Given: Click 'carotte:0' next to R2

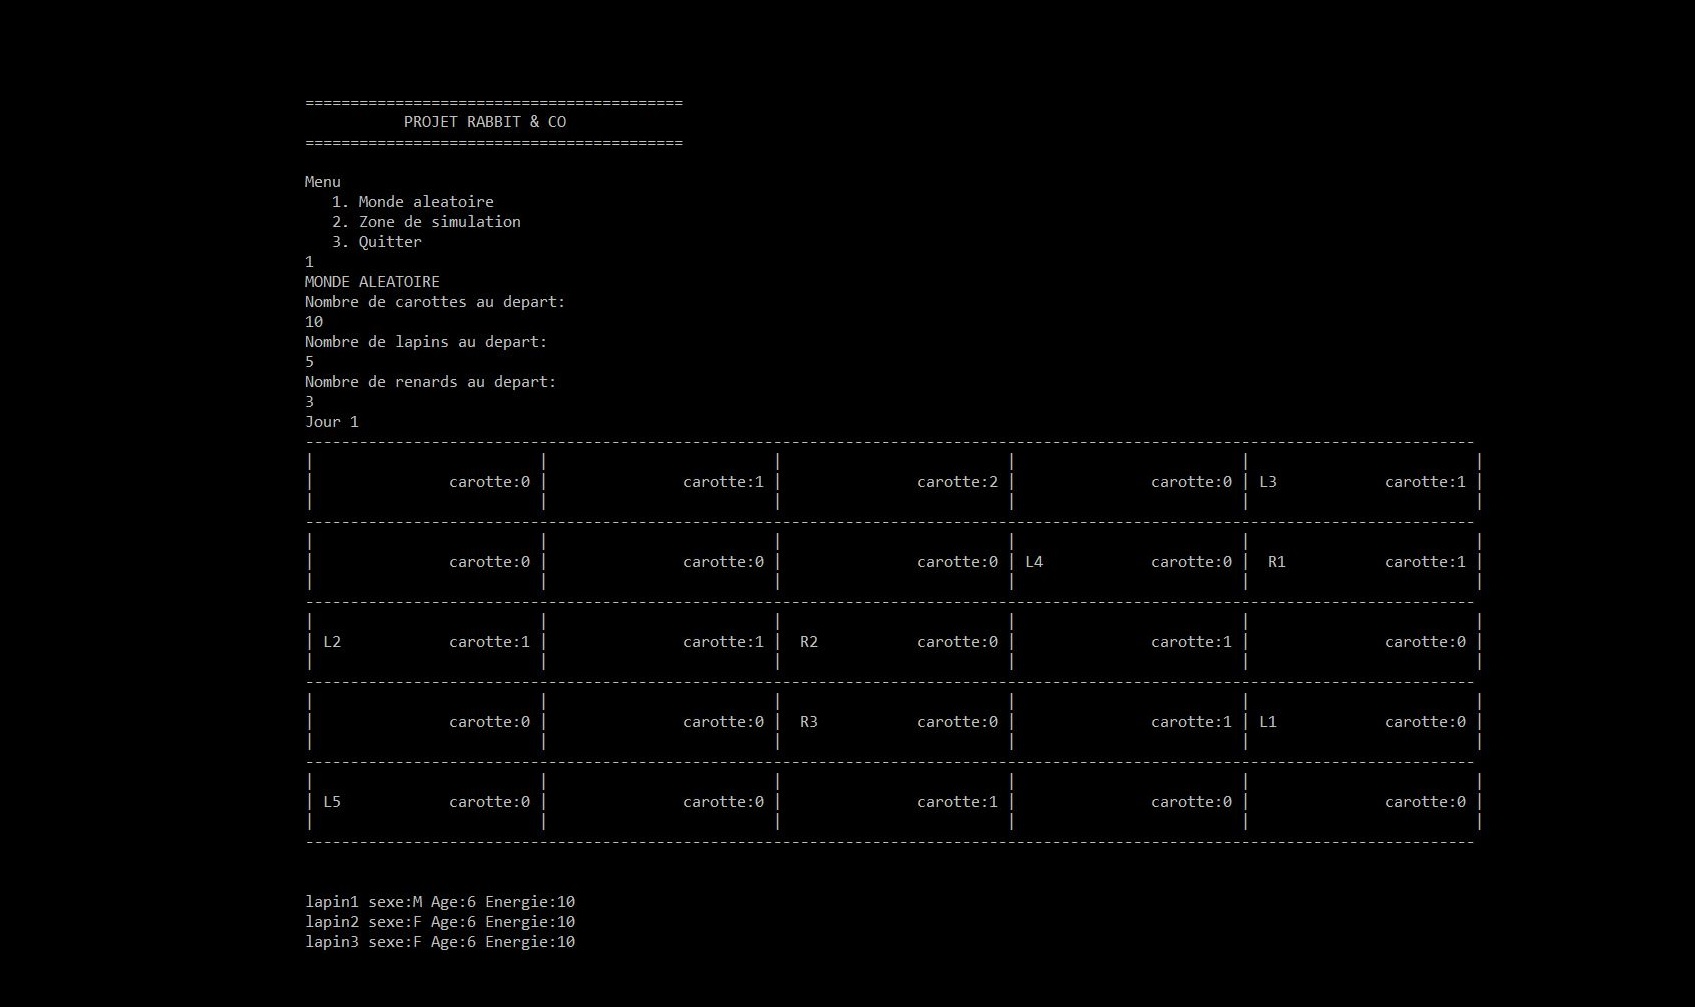Looking at the screenshot, I should [957, 642].
